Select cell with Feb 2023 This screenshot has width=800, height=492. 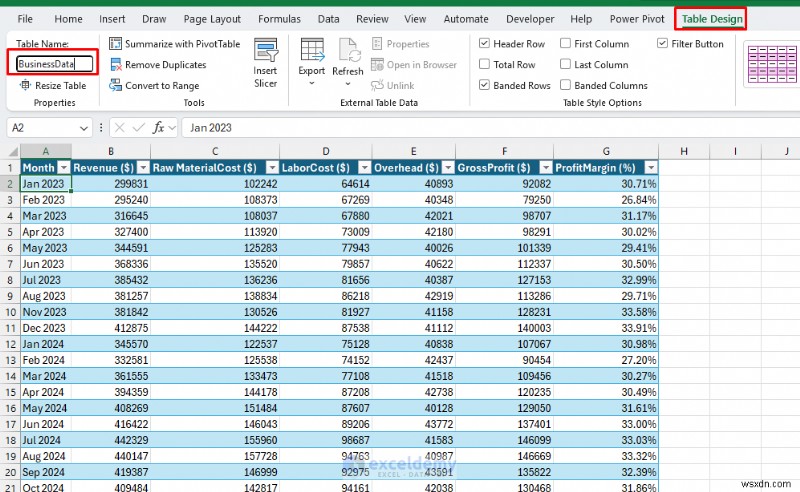[45, 200]
